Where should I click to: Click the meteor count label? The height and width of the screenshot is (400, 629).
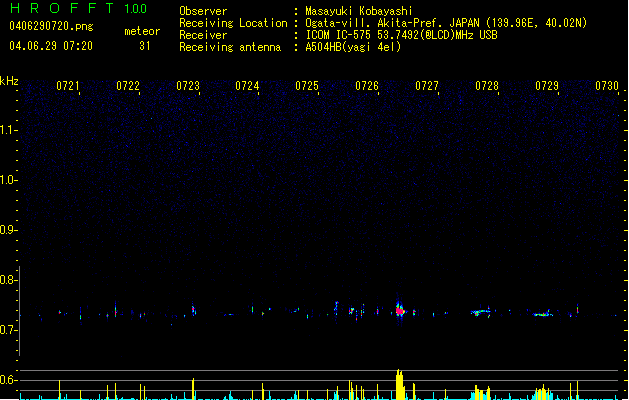(x=142, y=31)
